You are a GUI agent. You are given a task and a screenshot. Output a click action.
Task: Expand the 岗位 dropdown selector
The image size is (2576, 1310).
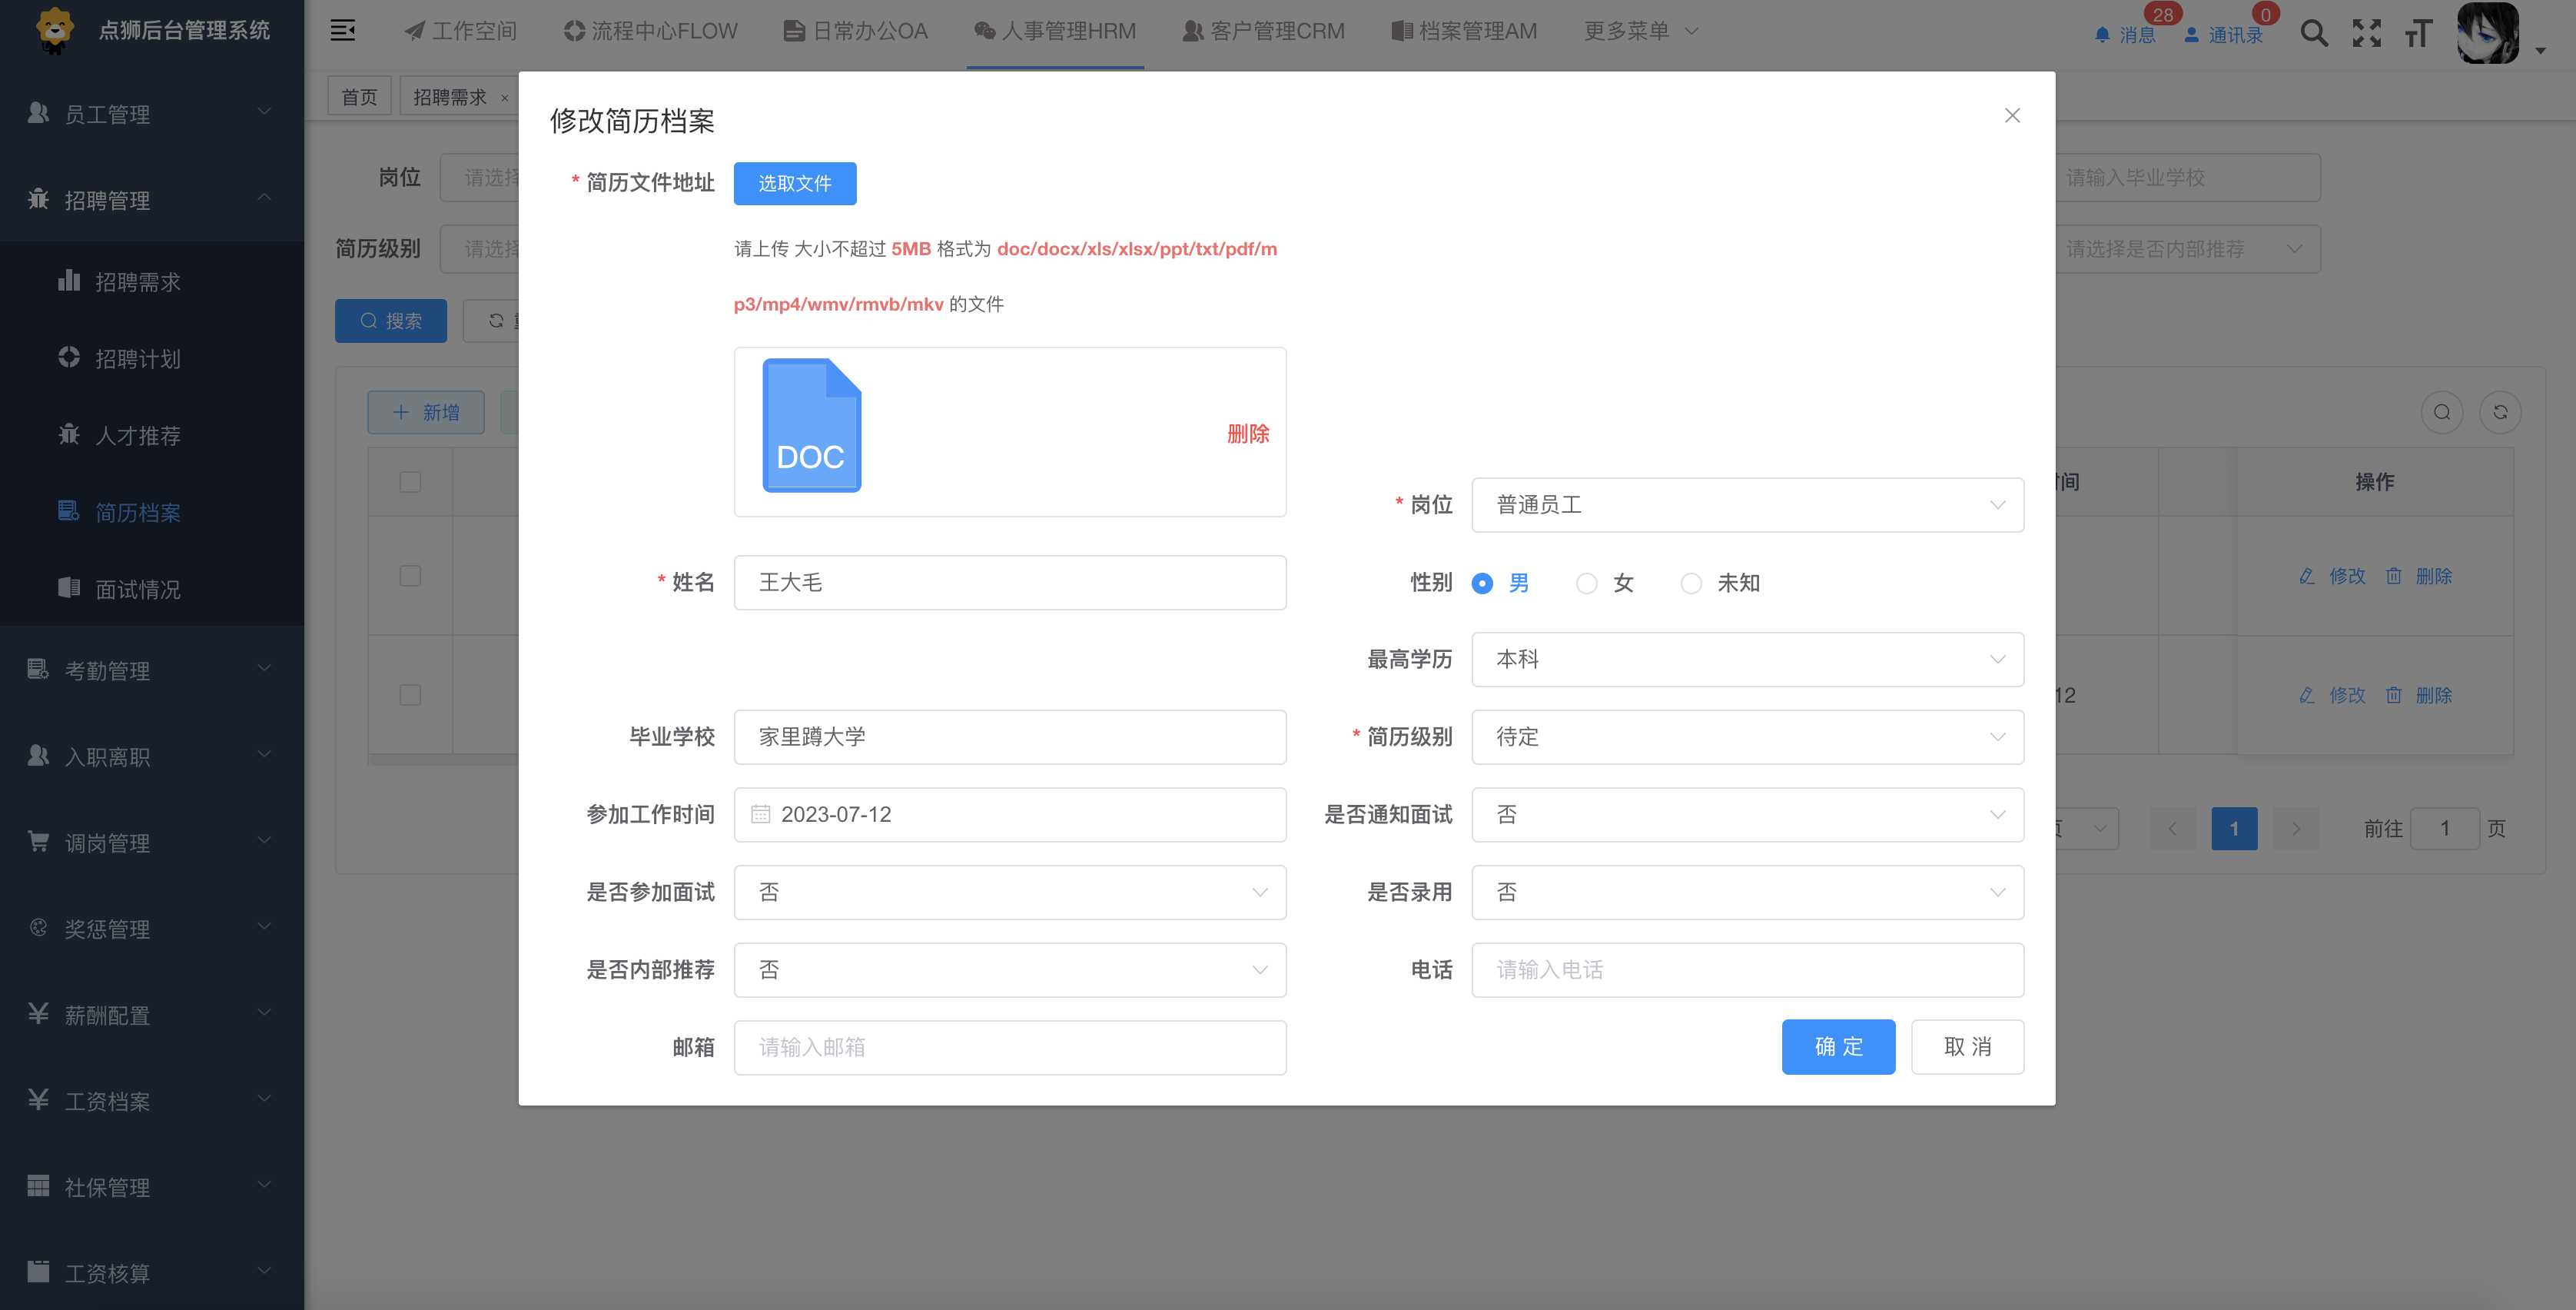point(1748,504)
